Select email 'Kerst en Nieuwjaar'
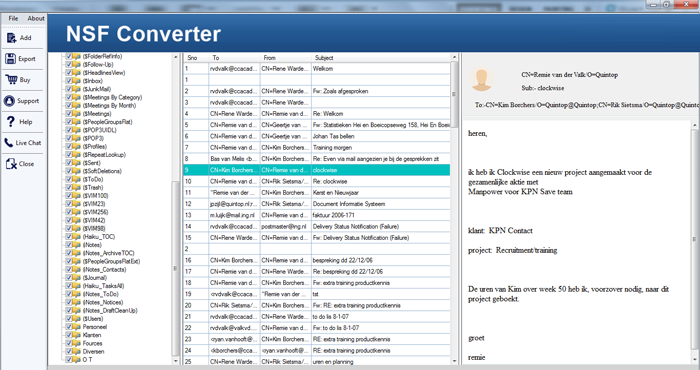 [317, 192]
